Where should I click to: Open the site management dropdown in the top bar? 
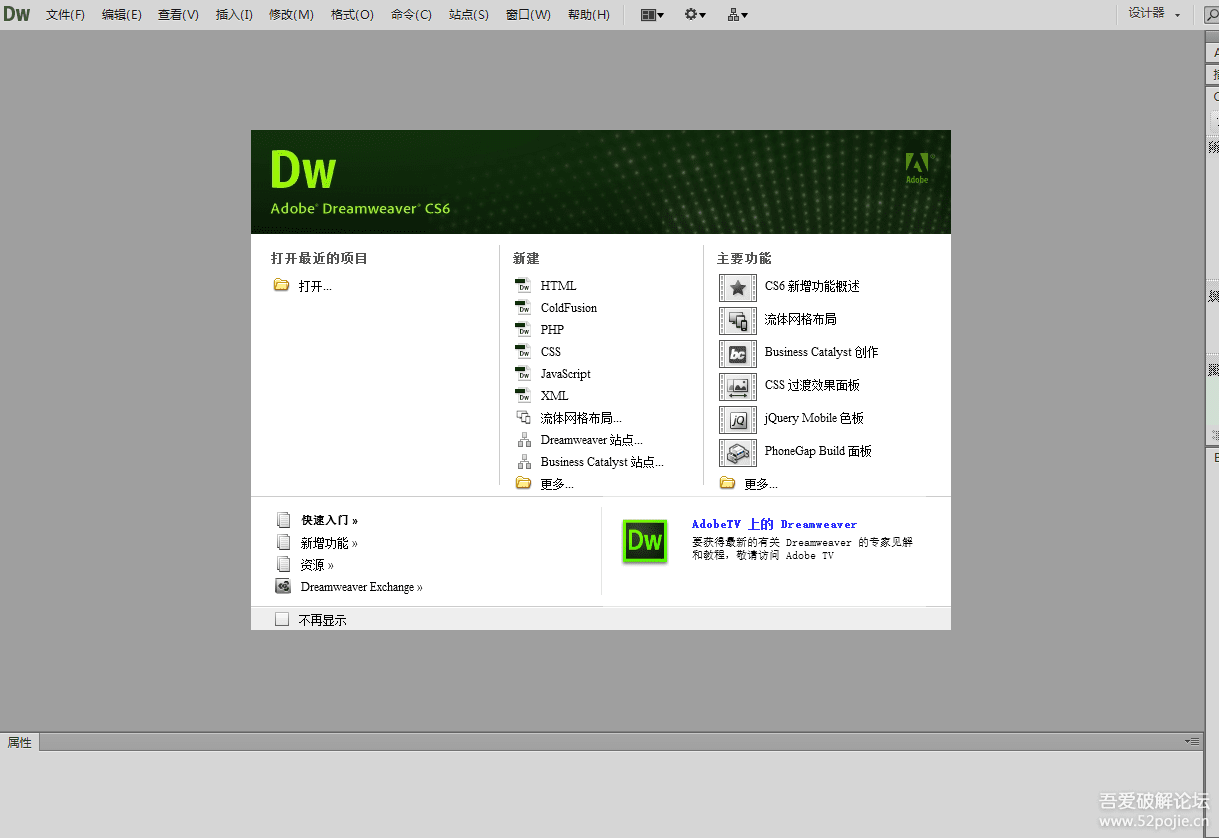click(738, 15)
